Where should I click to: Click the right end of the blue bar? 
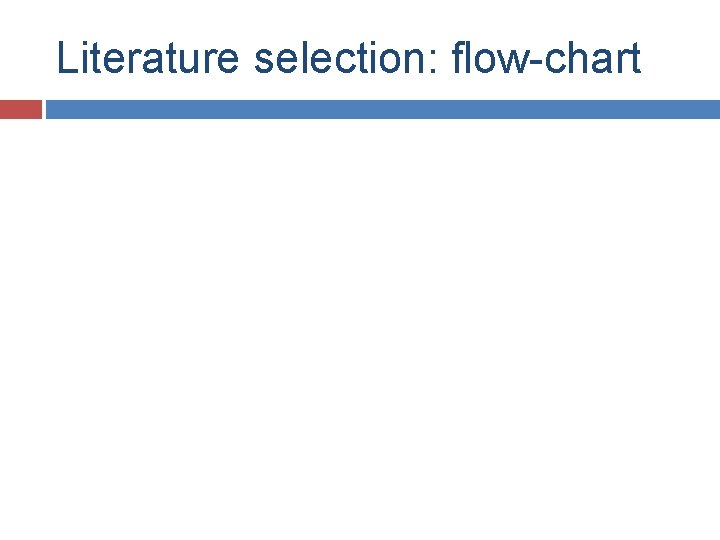coord(712,109)
